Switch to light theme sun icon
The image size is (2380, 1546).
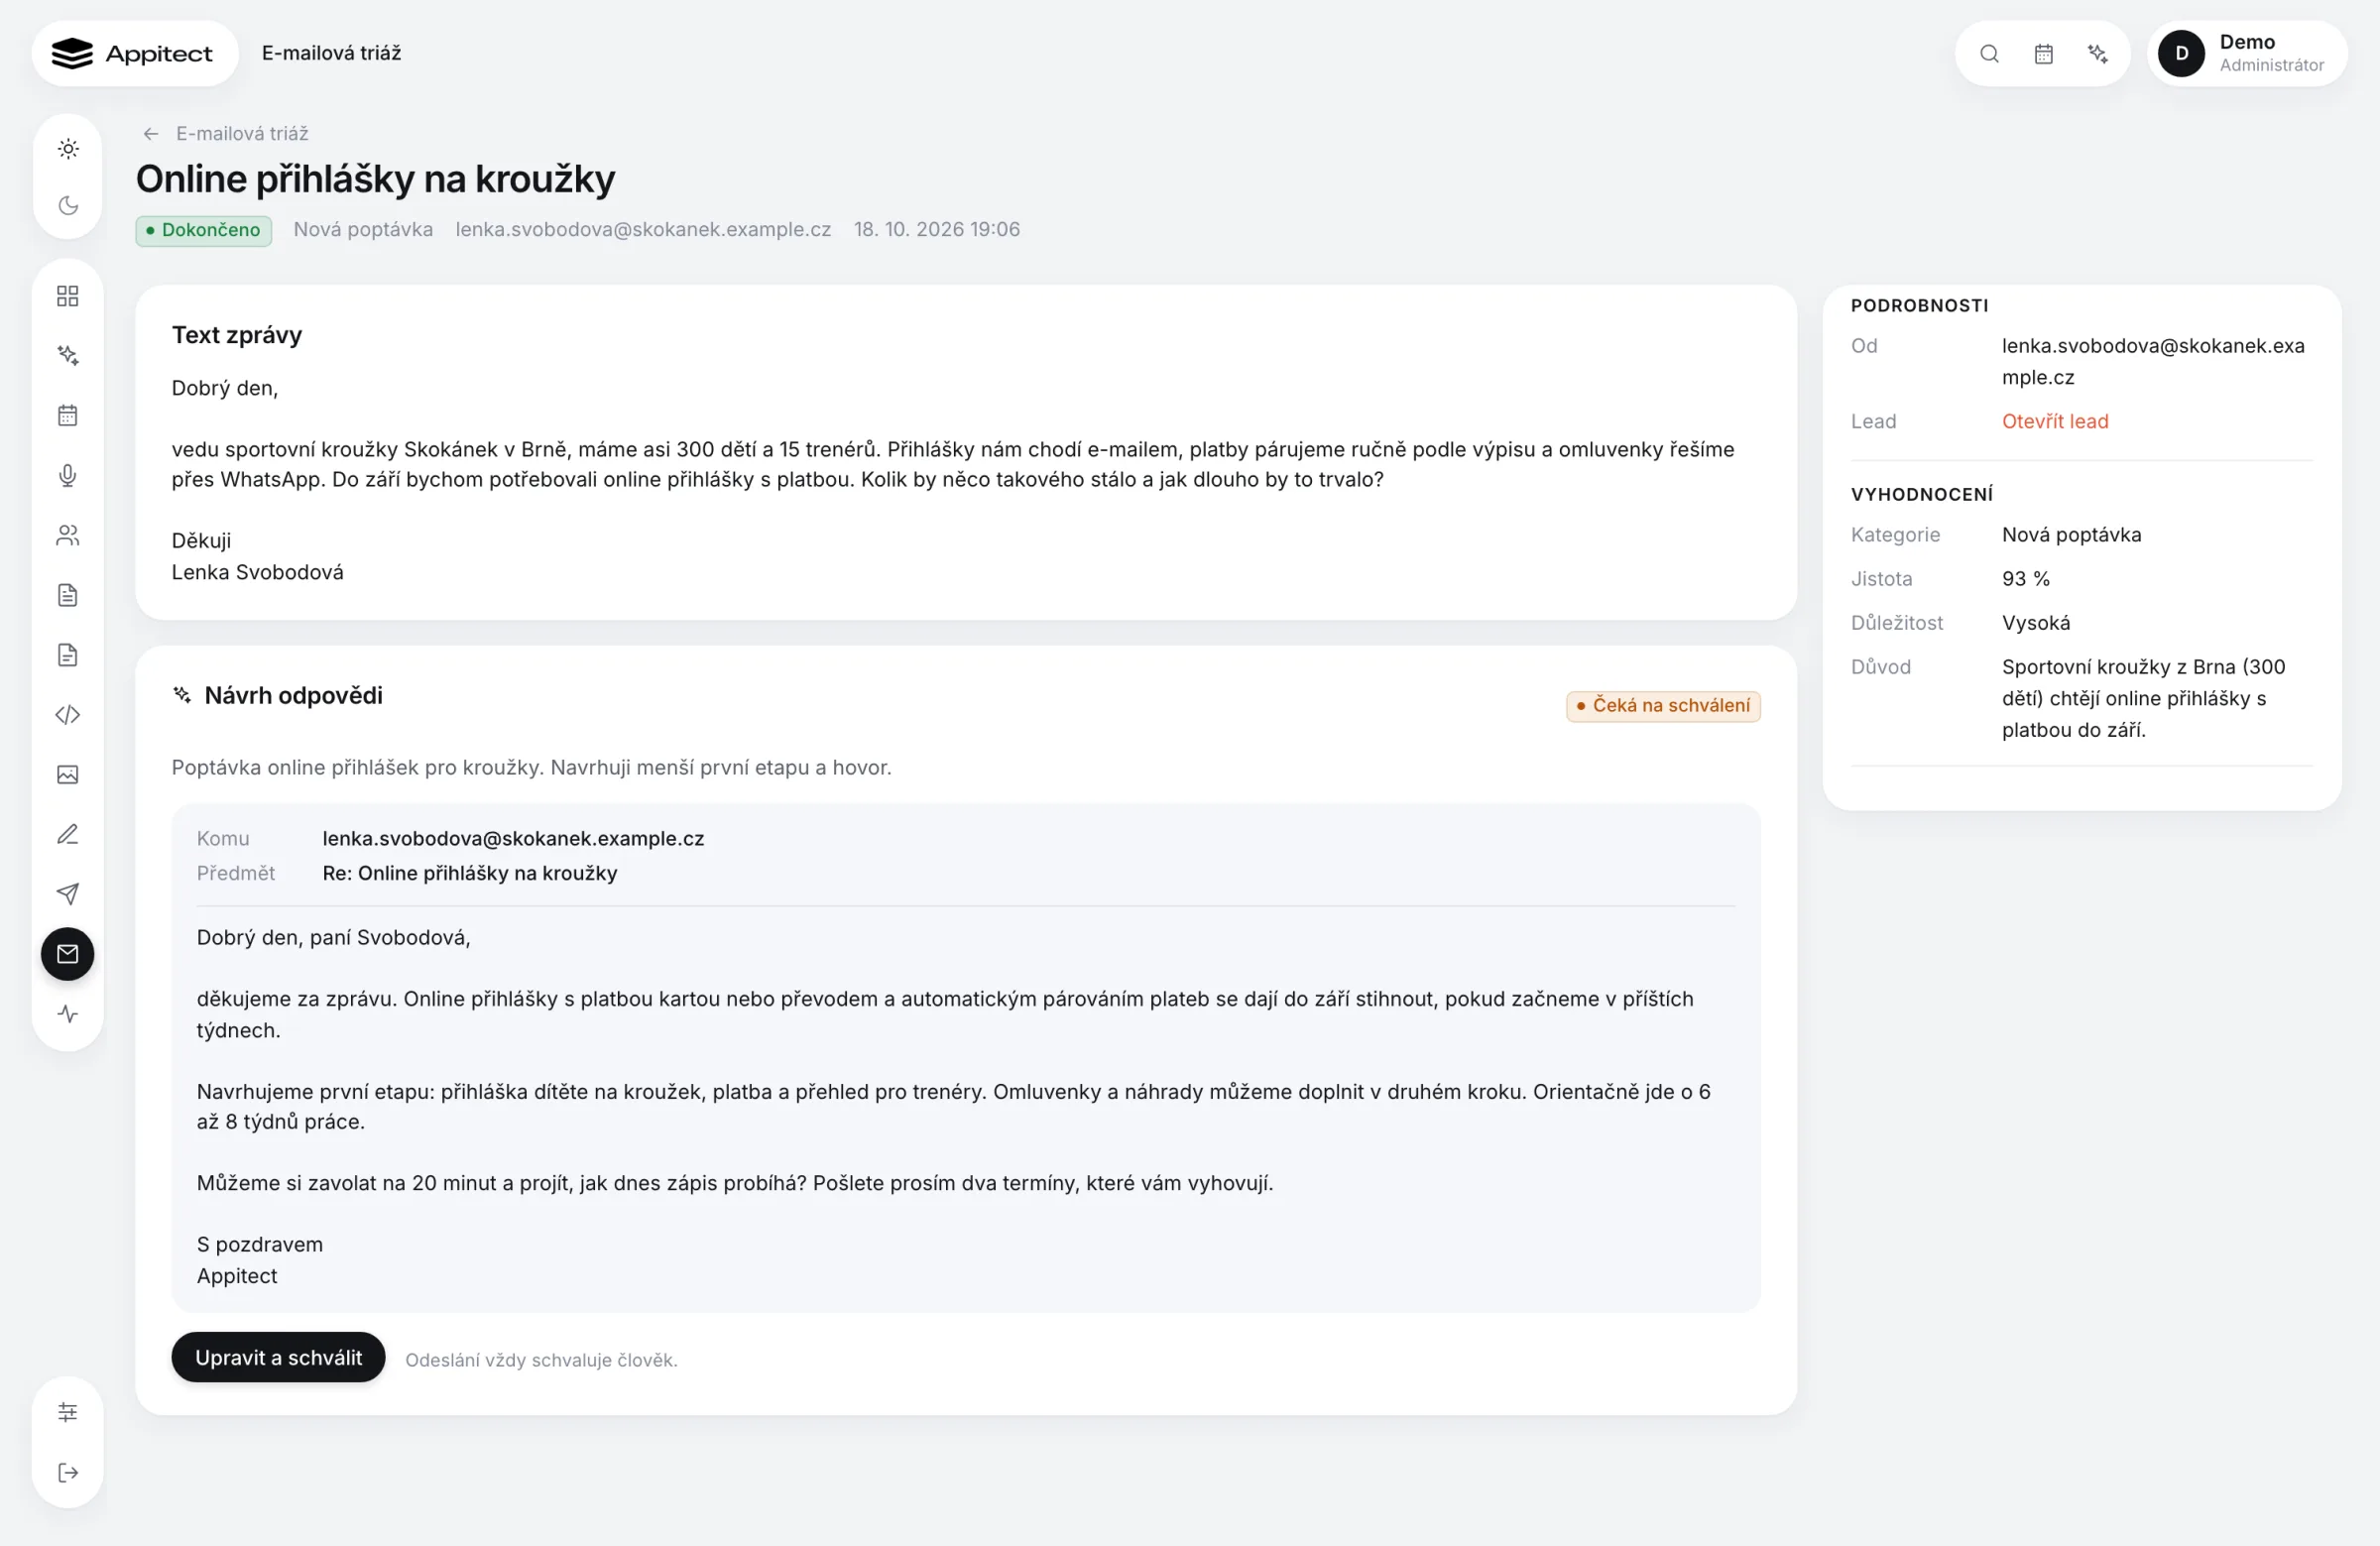[x=68, y=149]
